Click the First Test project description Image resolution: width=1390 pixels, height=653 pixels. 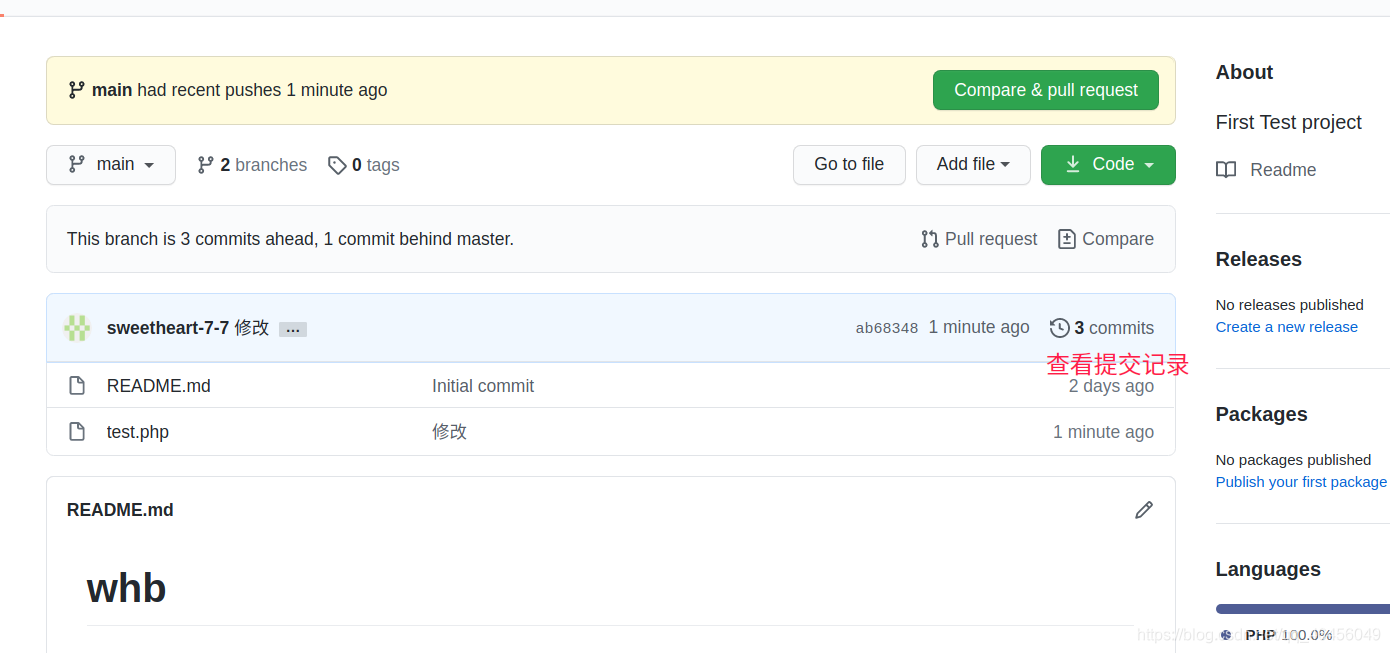(1289, 122)
